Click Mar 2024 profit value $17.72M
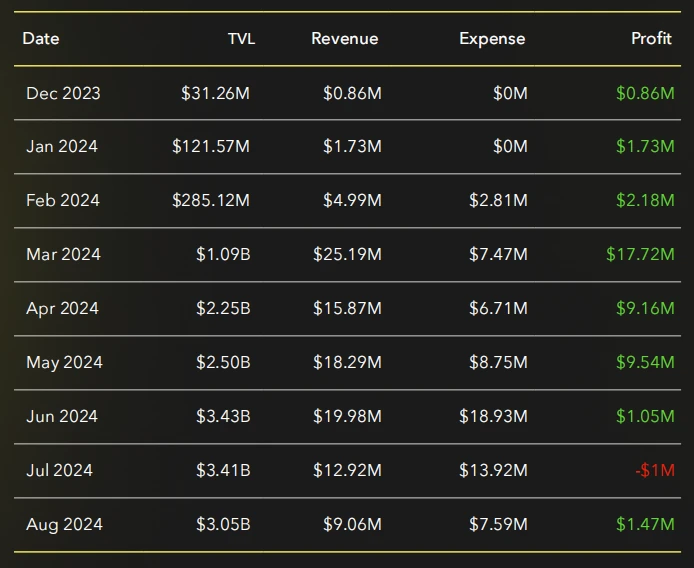 (x=640, y=255)
